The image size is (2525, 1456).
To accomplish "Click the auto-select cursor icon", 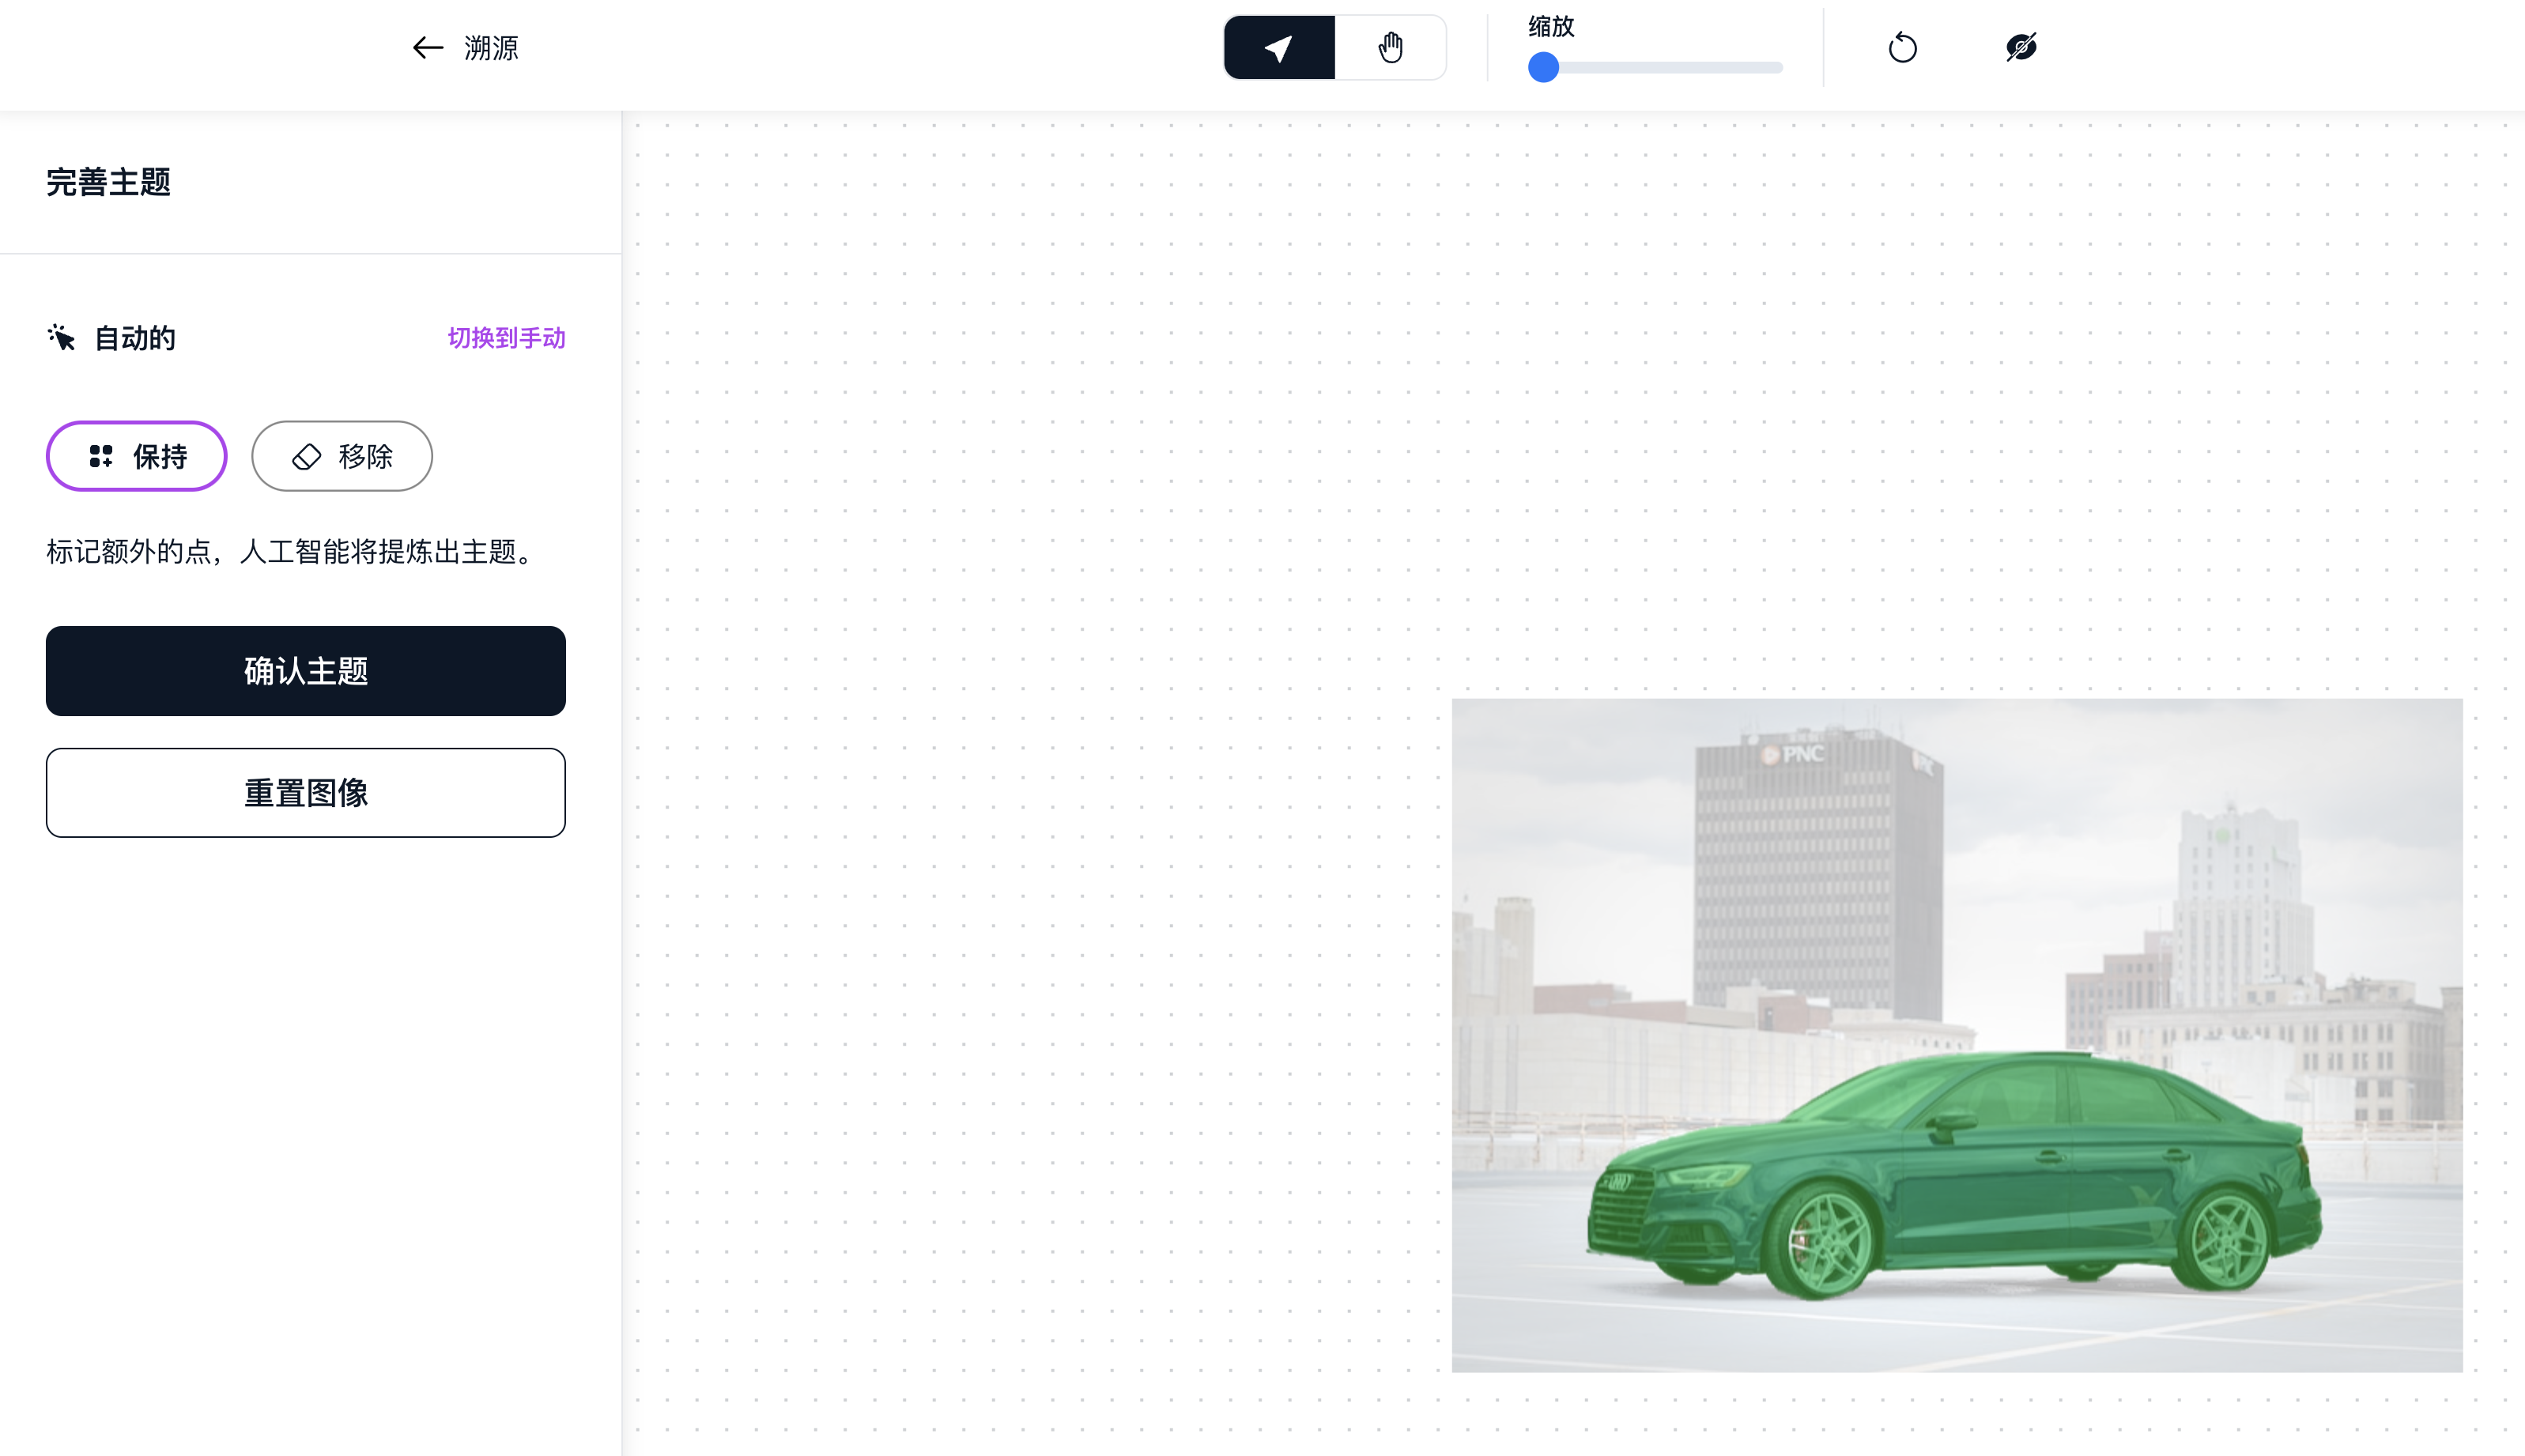I will 61,338.
